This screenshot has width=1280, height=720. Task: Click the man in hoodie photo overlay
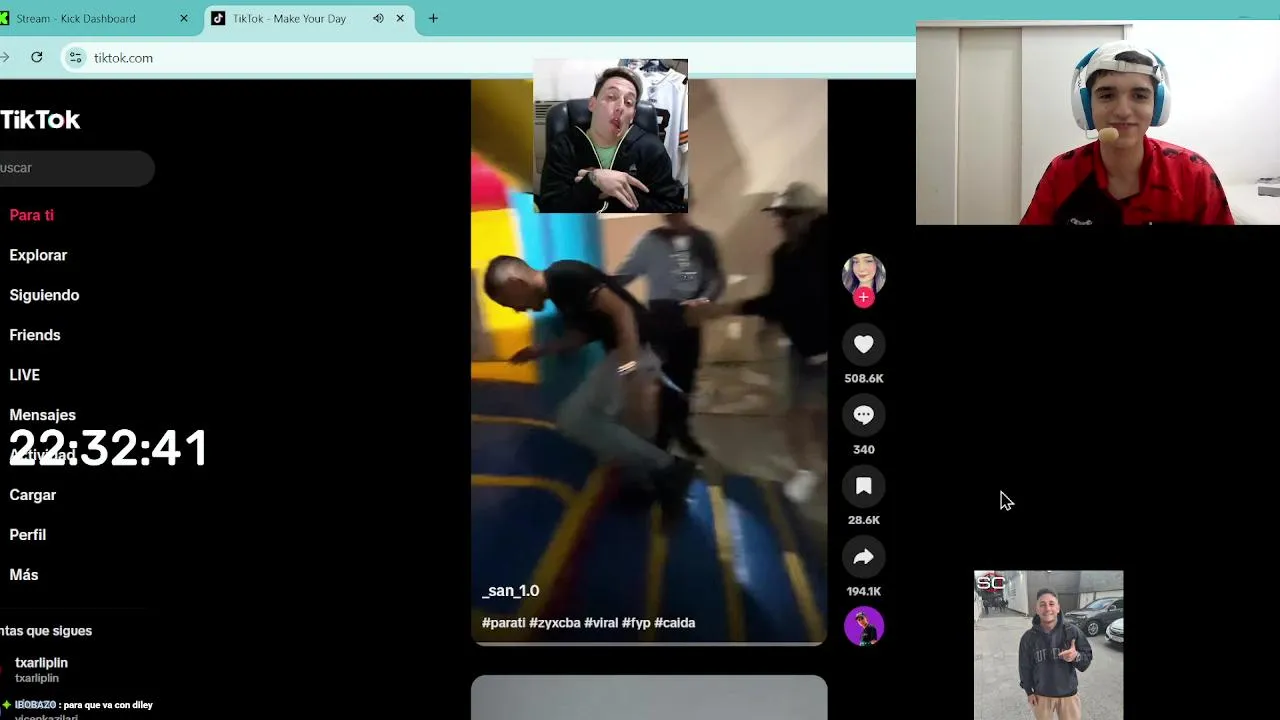1049,645
